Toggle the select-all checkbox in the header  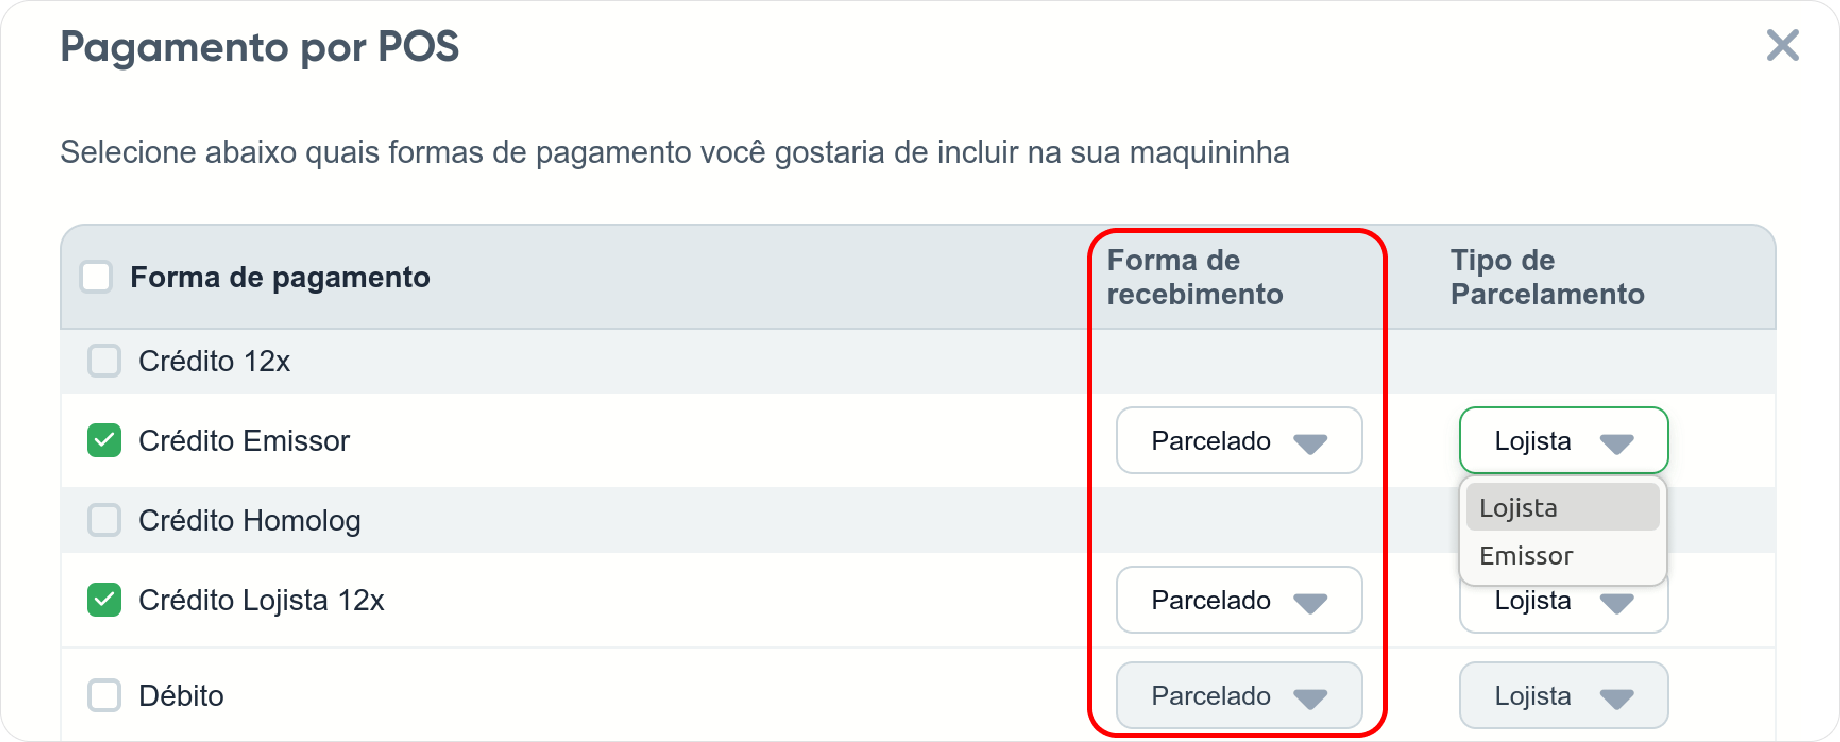click(x=96, y=276)
